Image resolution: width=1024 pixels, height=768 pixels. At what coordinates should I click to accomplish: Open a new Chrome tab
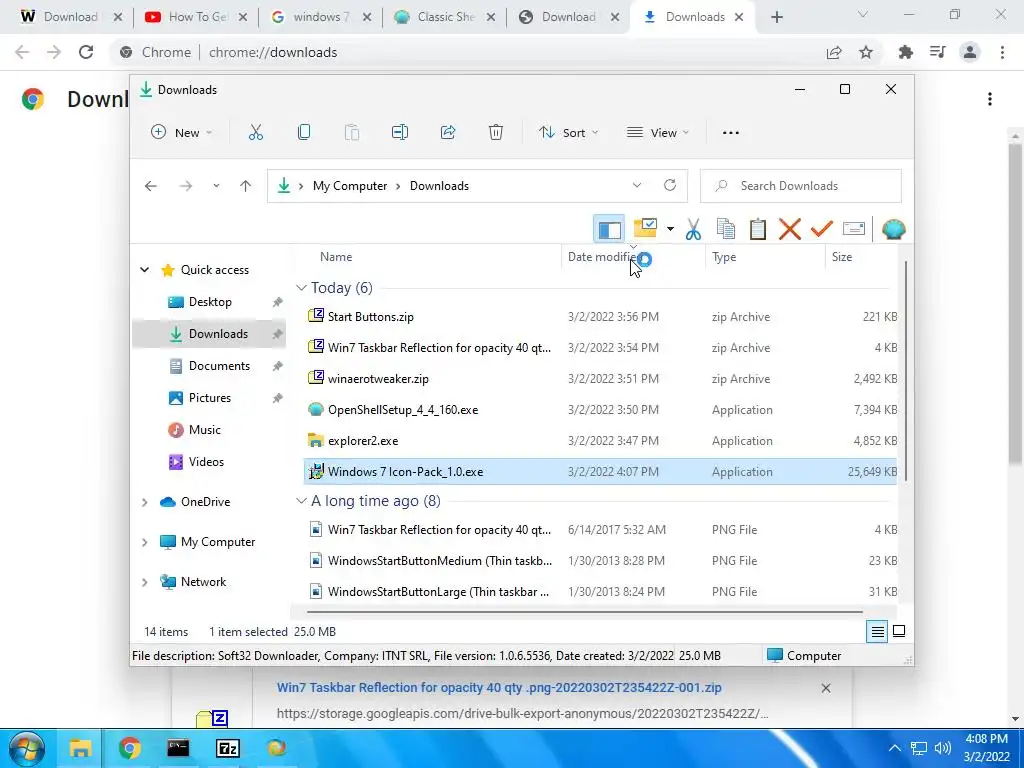(x=776, y=17)
